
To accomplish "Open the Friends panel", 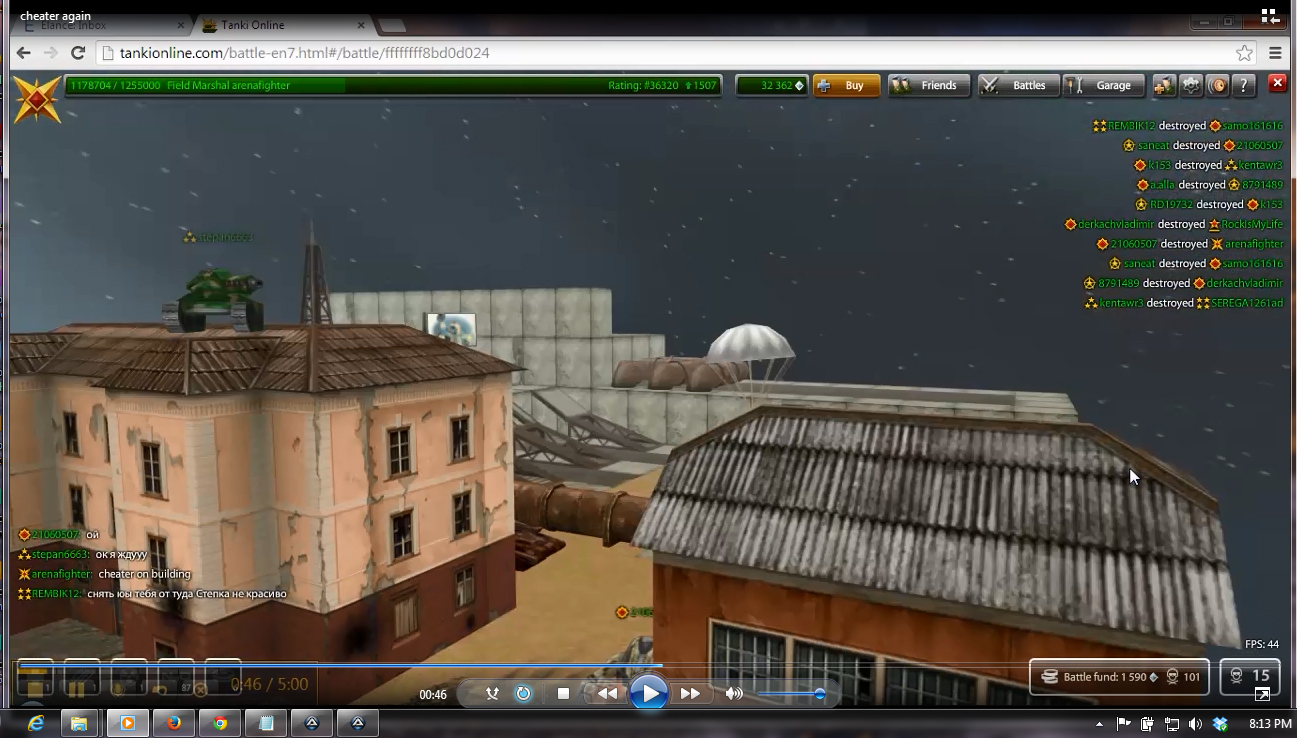I will (929, 86).
